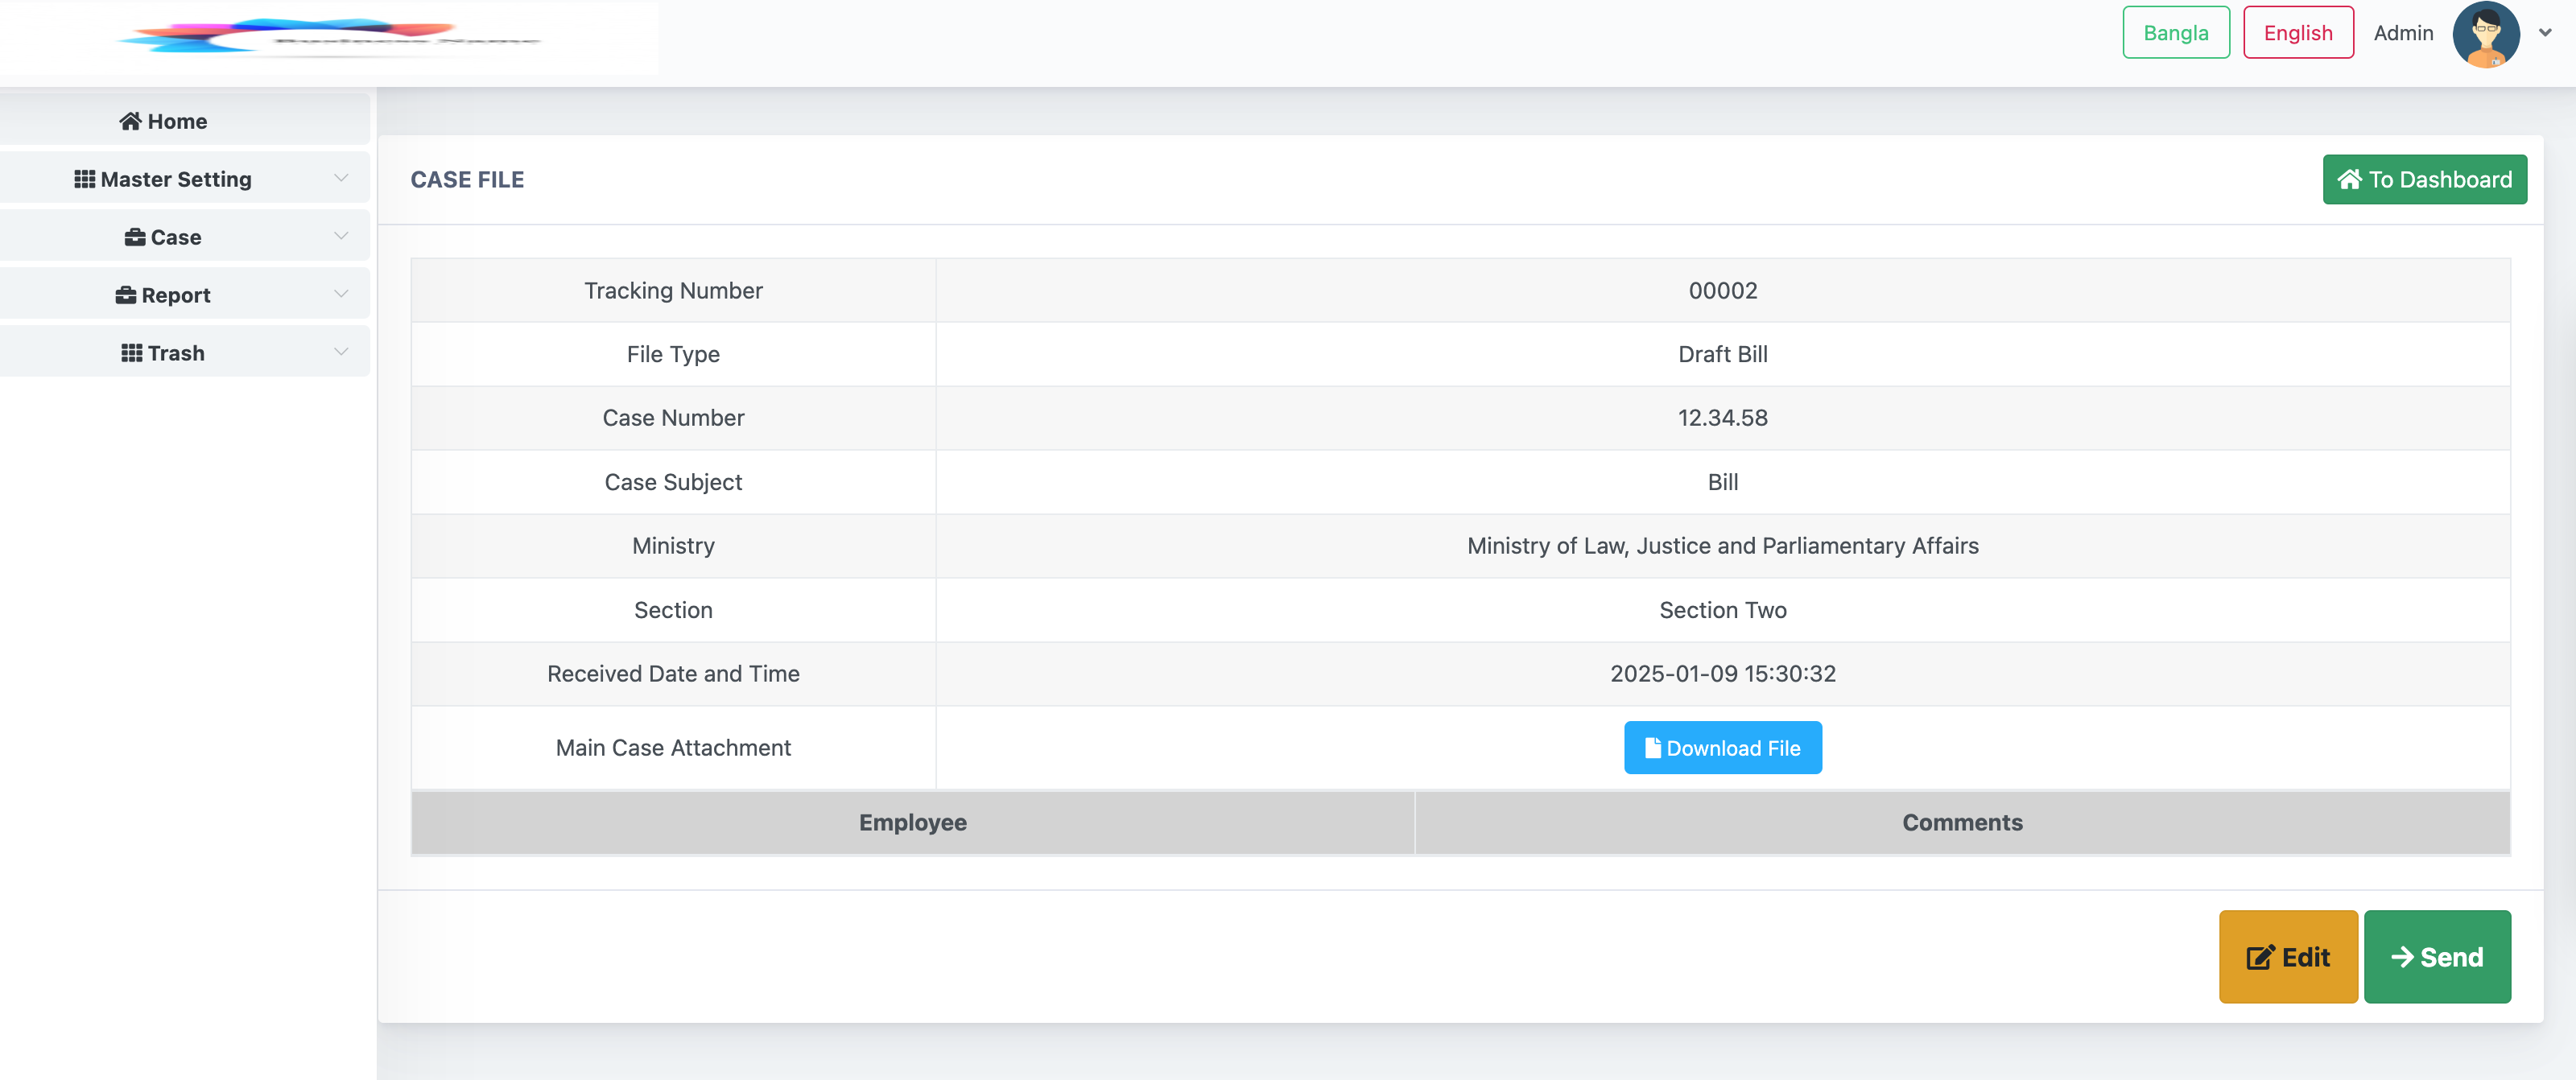Screen dimensions: 2576x1080
Task: Click the Case briefcase icon
Action: coord(135,237)
